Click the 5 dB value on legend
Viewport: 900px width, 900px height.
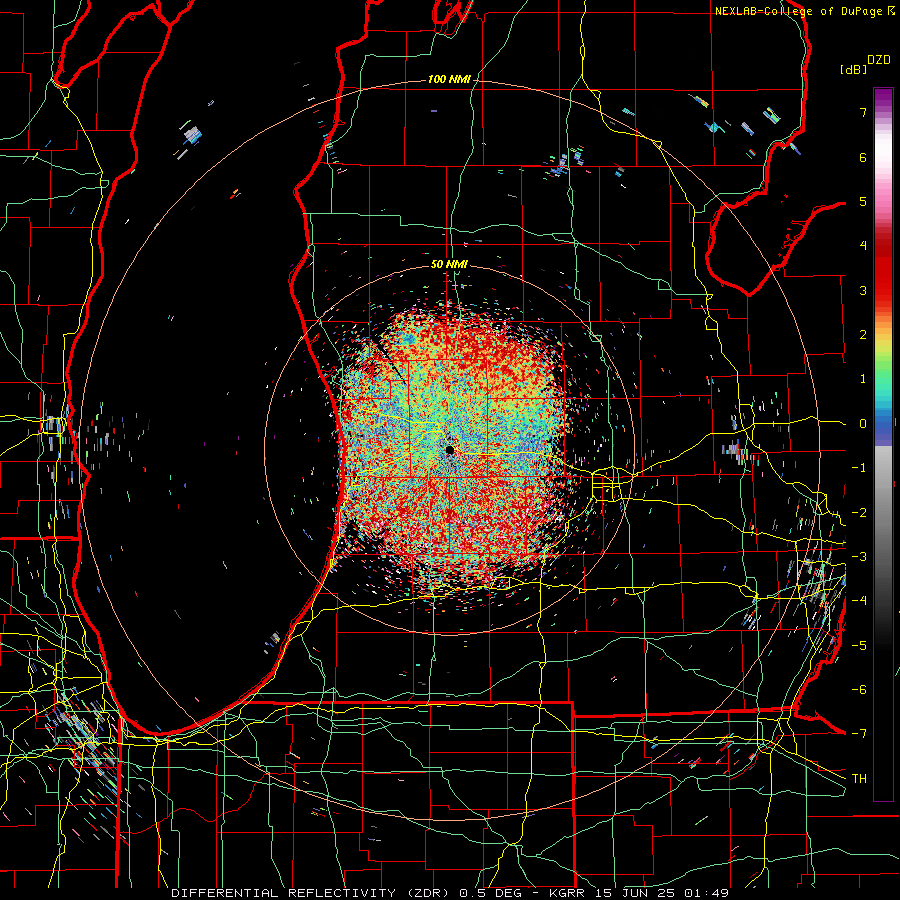point(863,201)
